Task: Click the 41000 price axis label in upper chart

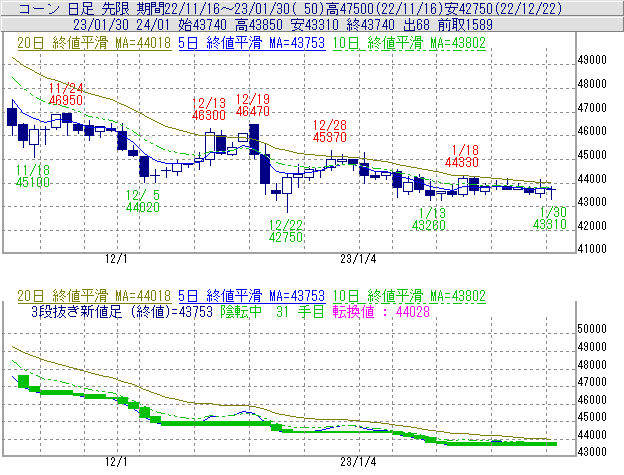Action: click(x=592, y=249)
